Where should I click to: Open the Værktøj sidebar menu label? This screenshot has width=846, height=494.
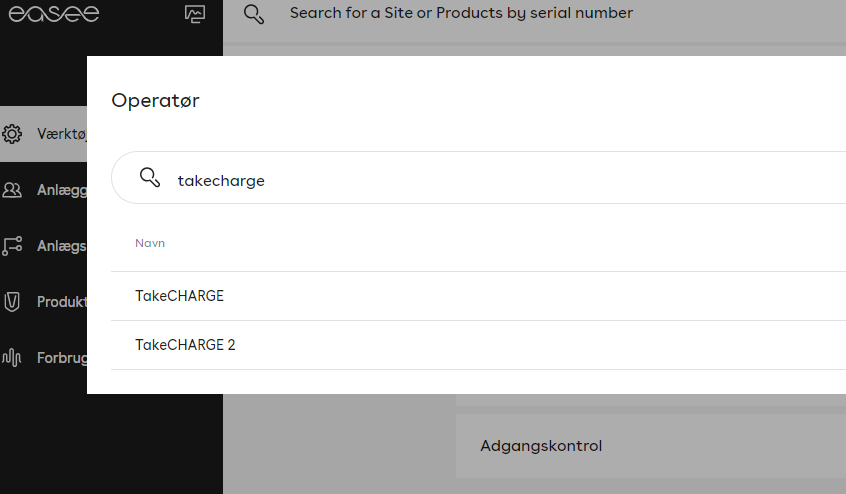point(62,134)
